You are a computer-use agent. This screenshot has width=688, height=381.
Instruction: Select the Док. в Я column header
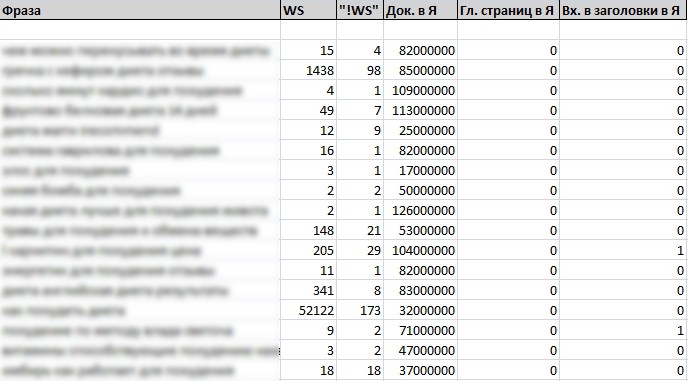click(420, 10)
